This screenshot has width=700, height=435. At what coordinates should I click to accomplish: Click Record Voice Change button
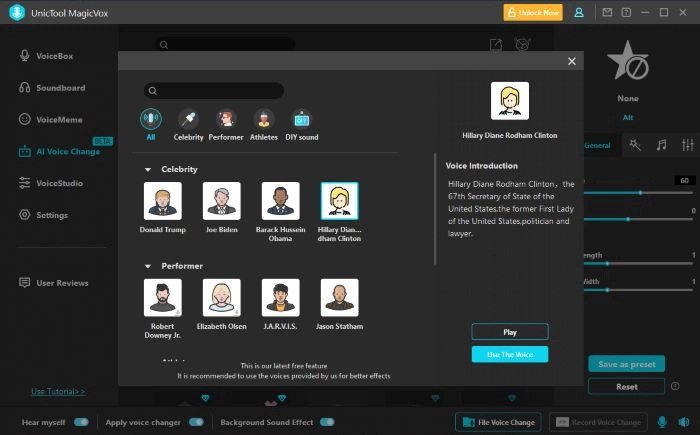(x=598, y=422)
